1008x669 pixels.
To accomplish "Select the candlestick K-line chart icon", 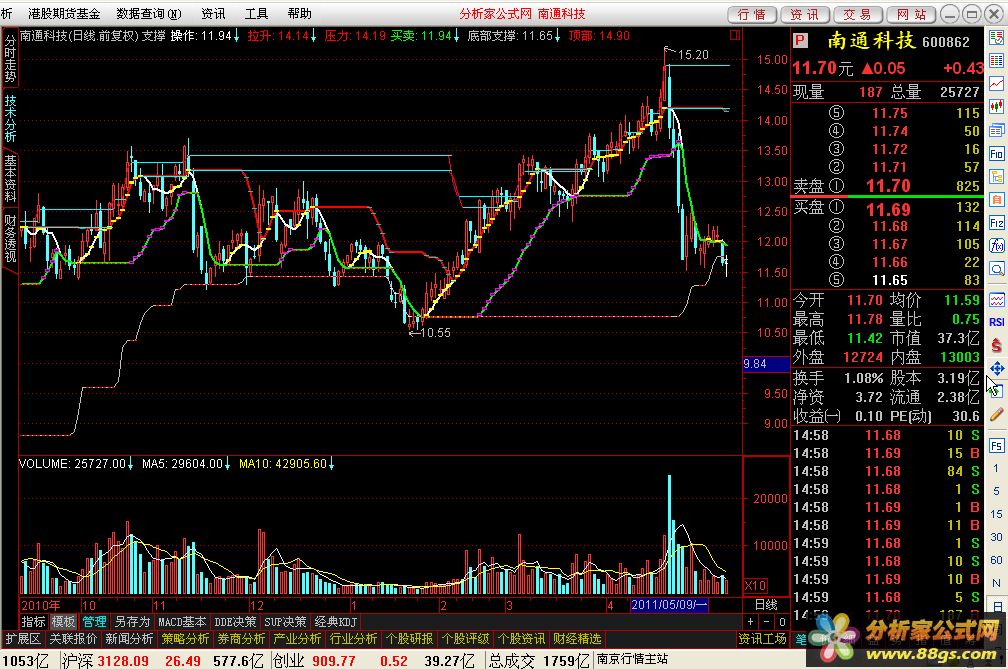I will [x=996, y=106].
